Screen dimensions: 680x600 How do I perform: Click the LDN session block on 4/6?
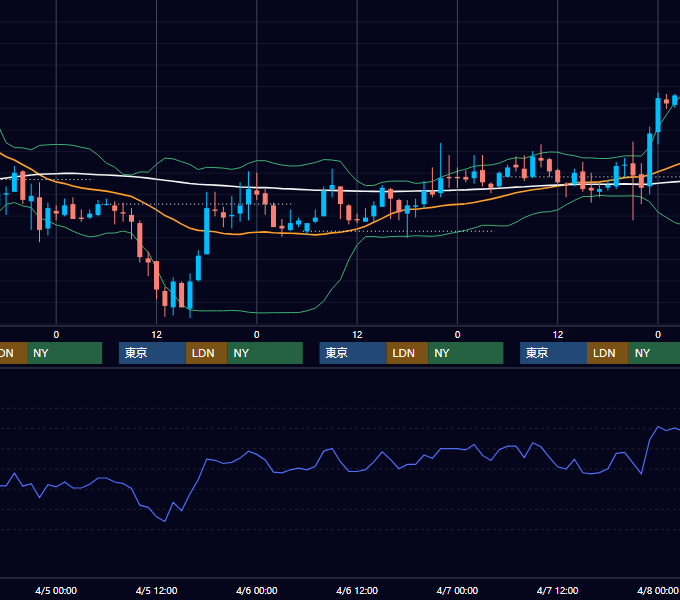click(407, 353)
